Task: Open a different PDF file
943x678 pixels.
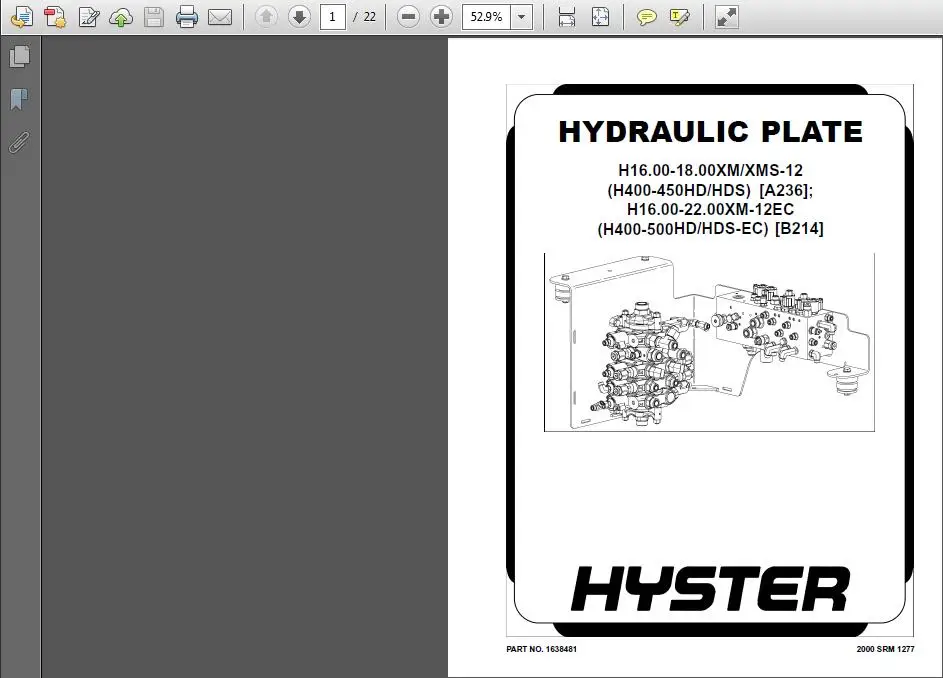Action: click(x=22, y=17)
